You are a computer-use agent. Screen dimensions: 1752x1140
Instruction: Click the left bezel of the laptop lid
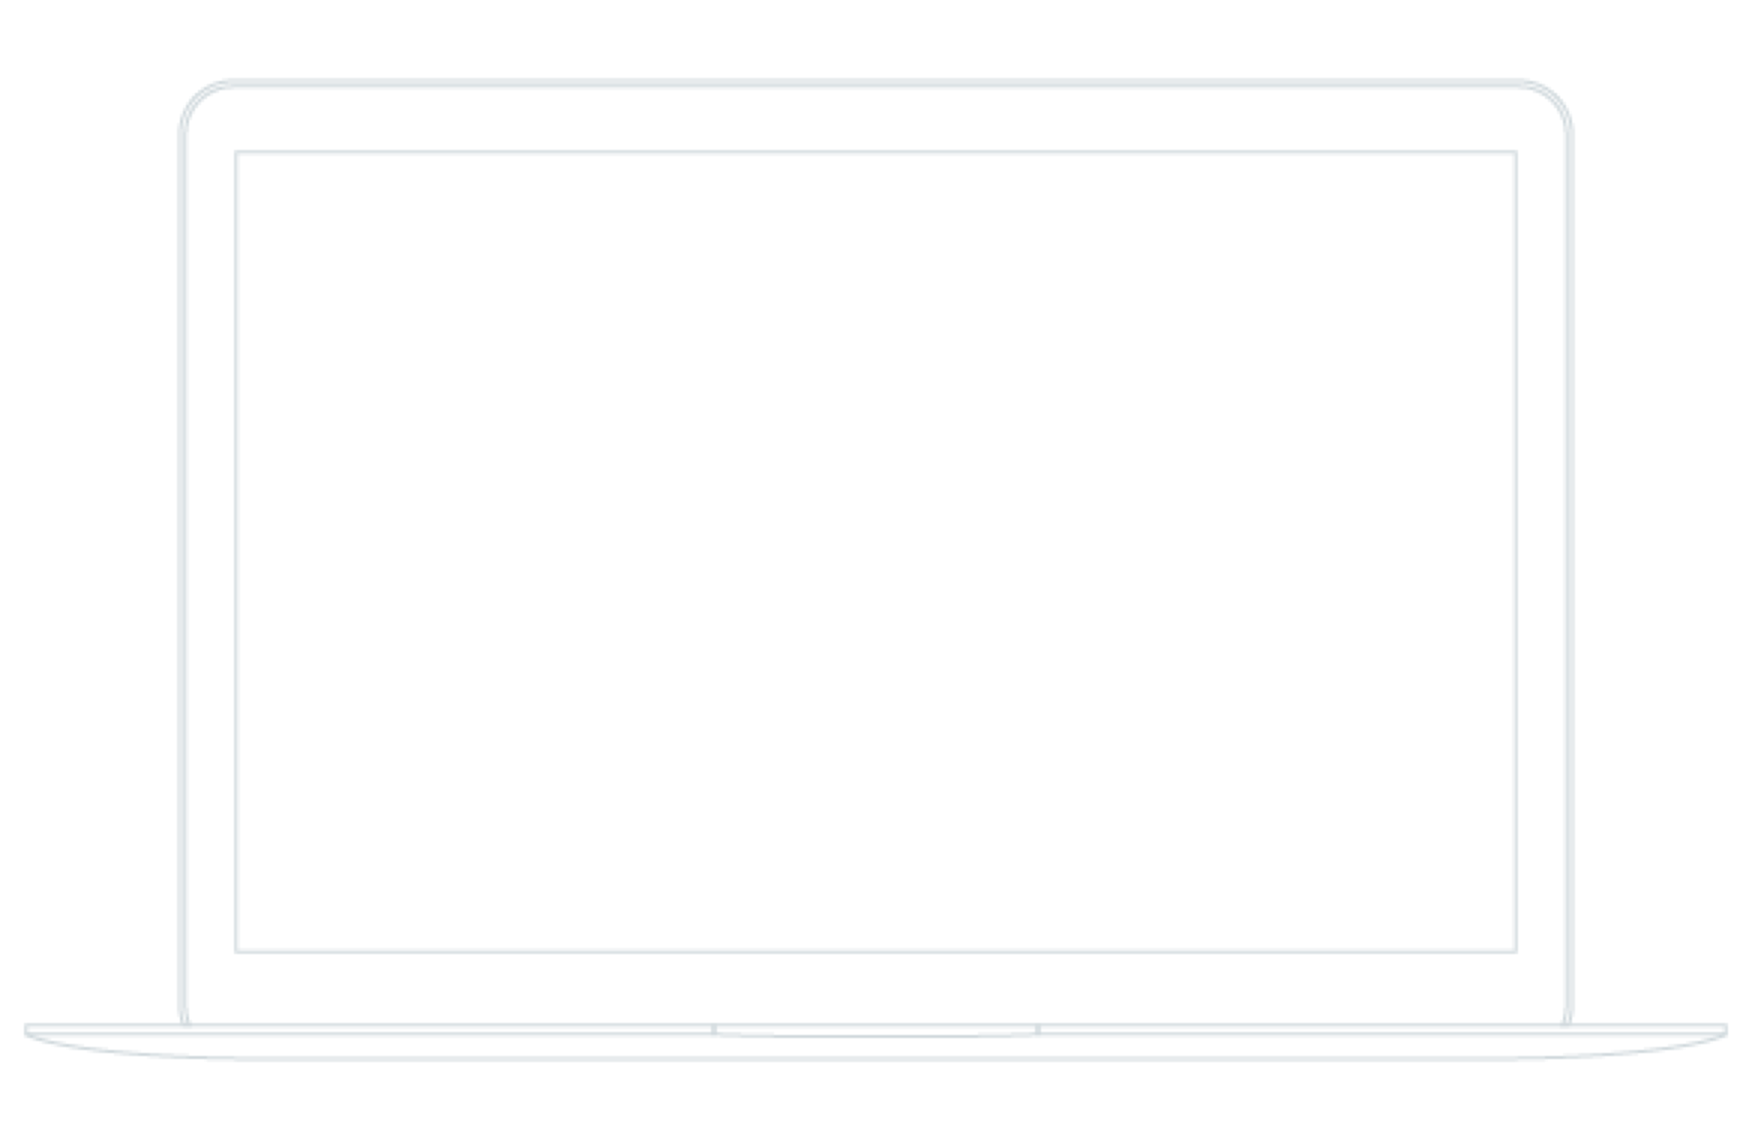tap(208, 552)
